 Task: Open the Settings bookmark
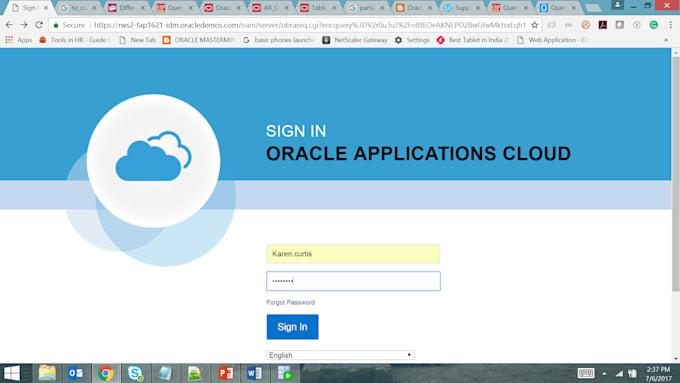[412, 40]
